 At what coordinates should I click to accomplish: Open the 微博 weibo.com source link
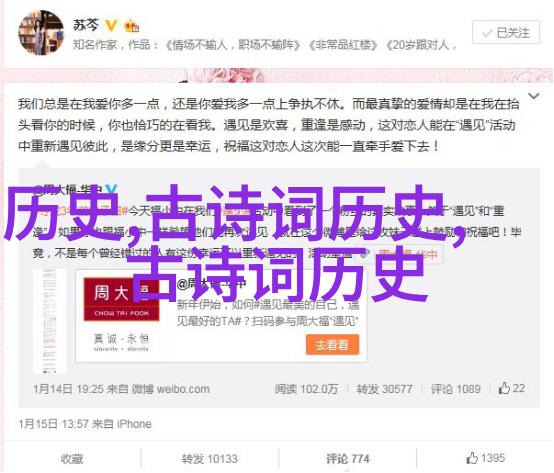coord(171,389)
